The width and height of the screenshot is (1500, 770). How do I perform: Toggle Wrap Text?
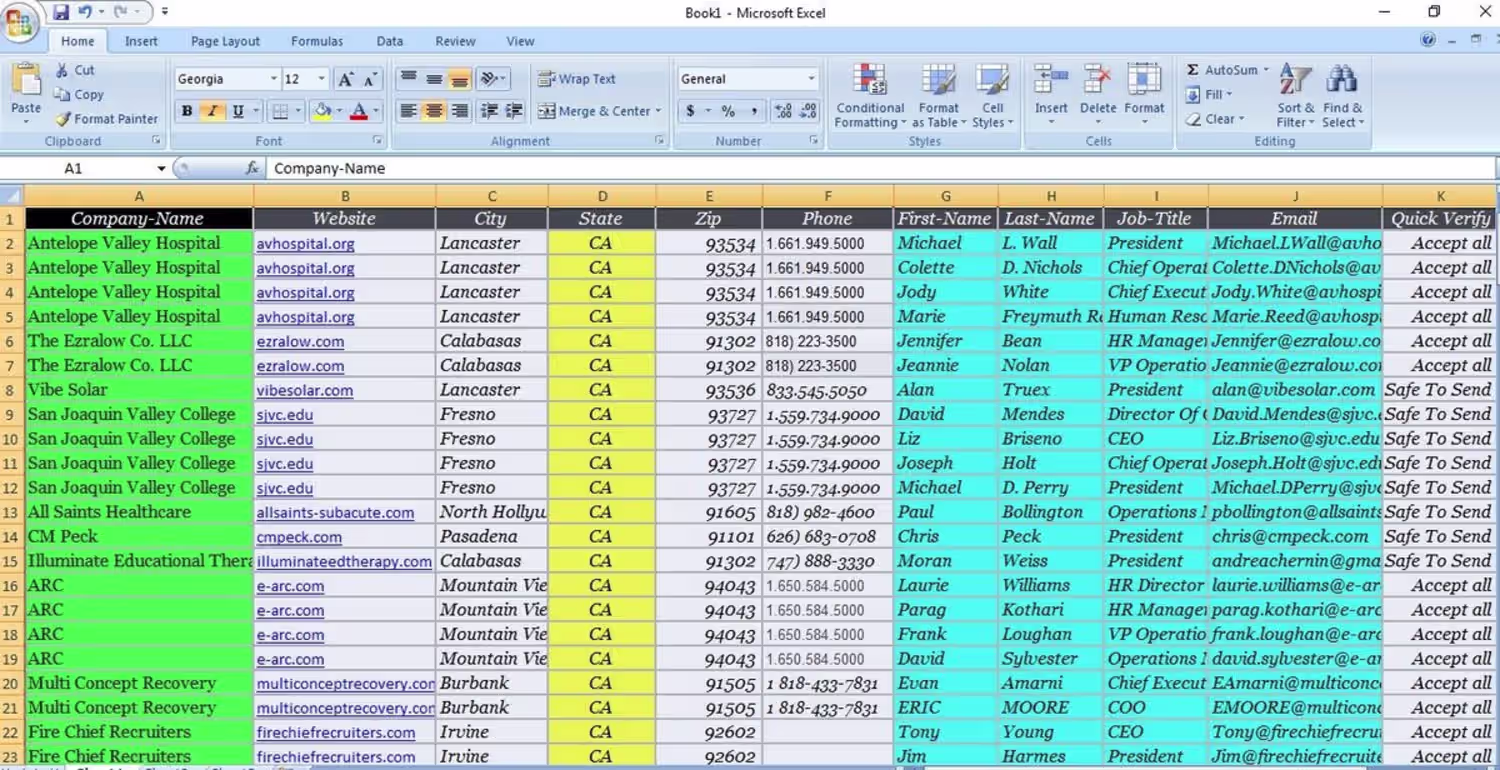tap(577, 79)
